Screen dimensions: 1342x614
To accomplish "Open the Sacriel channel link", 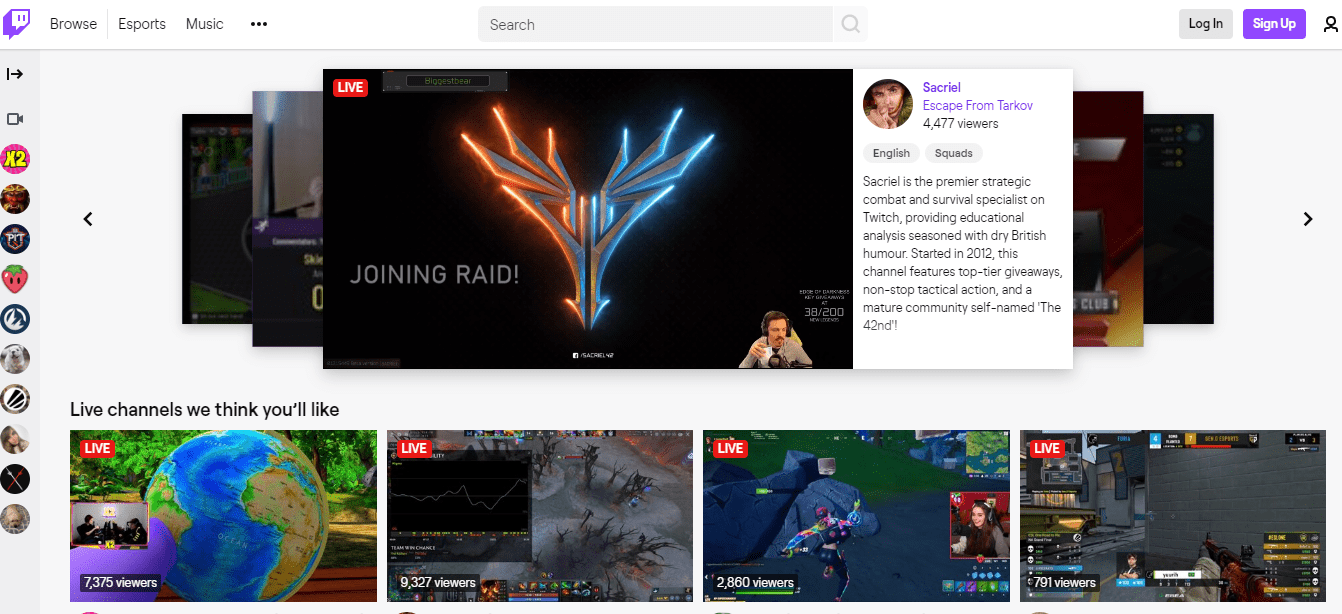I will click(x=941, y=88).
